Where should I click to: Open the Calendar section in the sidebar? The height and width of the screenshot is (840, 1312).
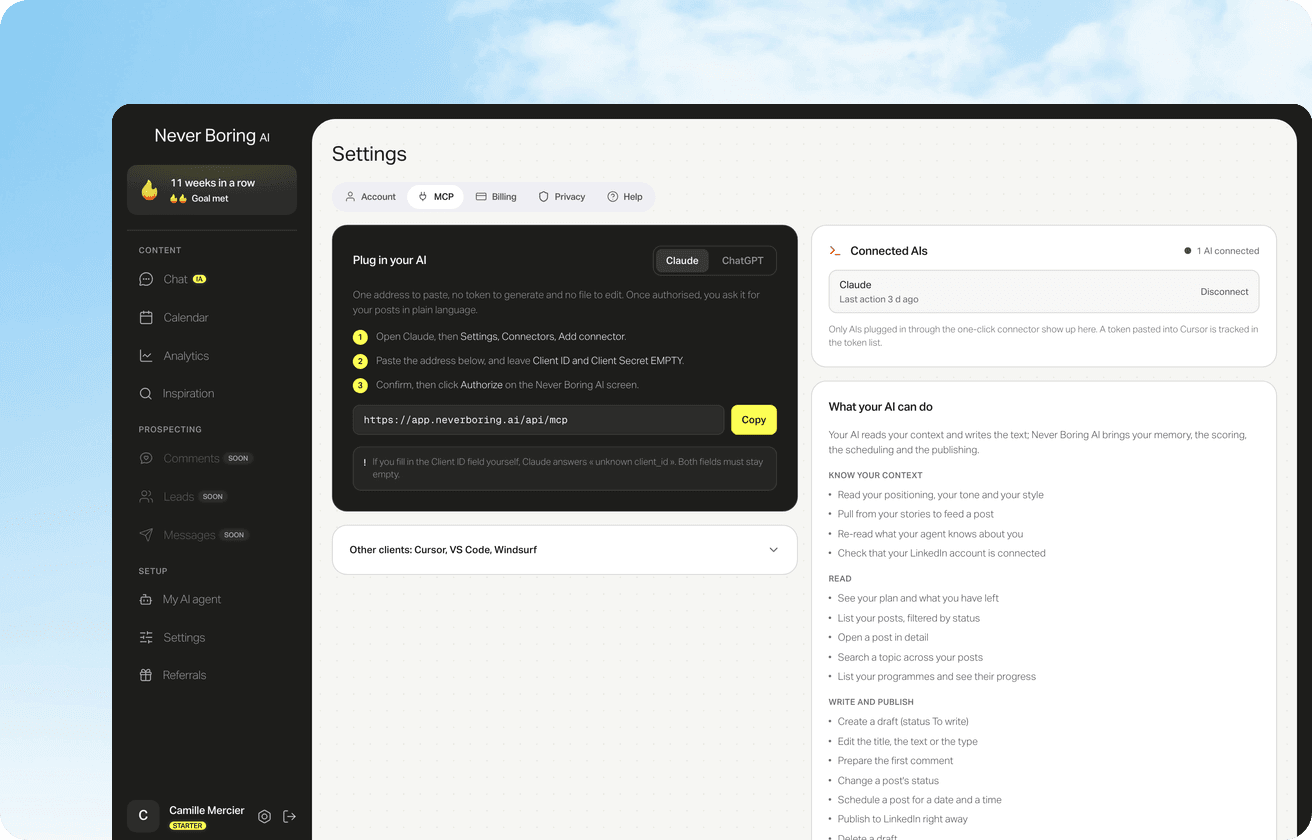tap(173, 318)
